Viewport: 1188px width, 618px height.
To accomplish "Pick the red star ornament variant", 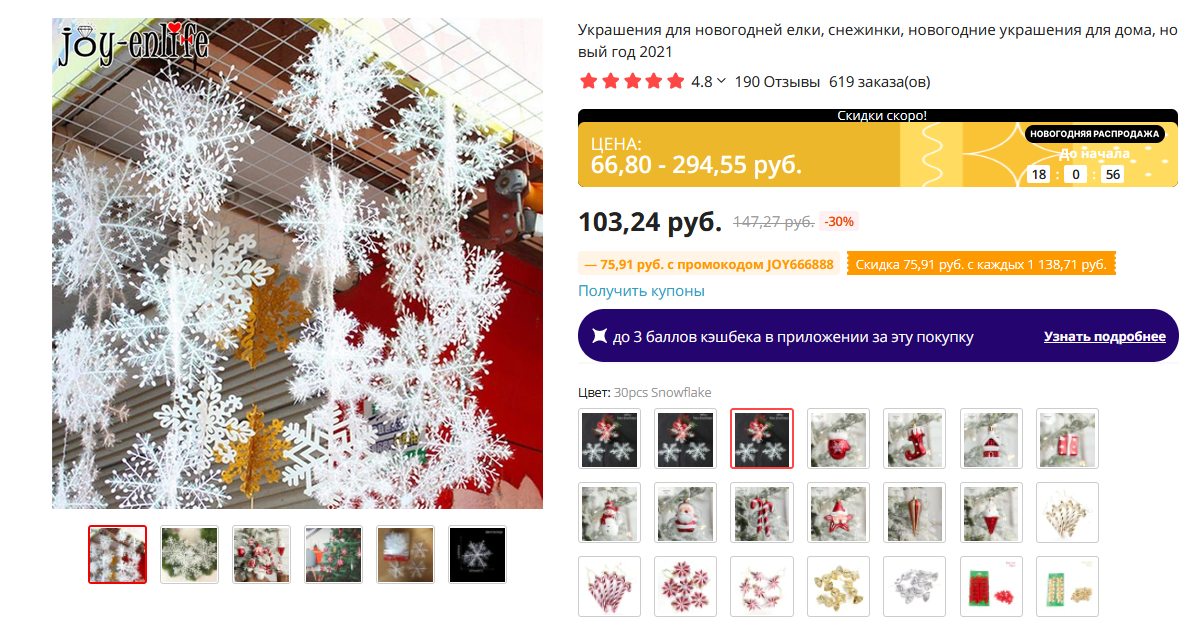I will (838, 513).
